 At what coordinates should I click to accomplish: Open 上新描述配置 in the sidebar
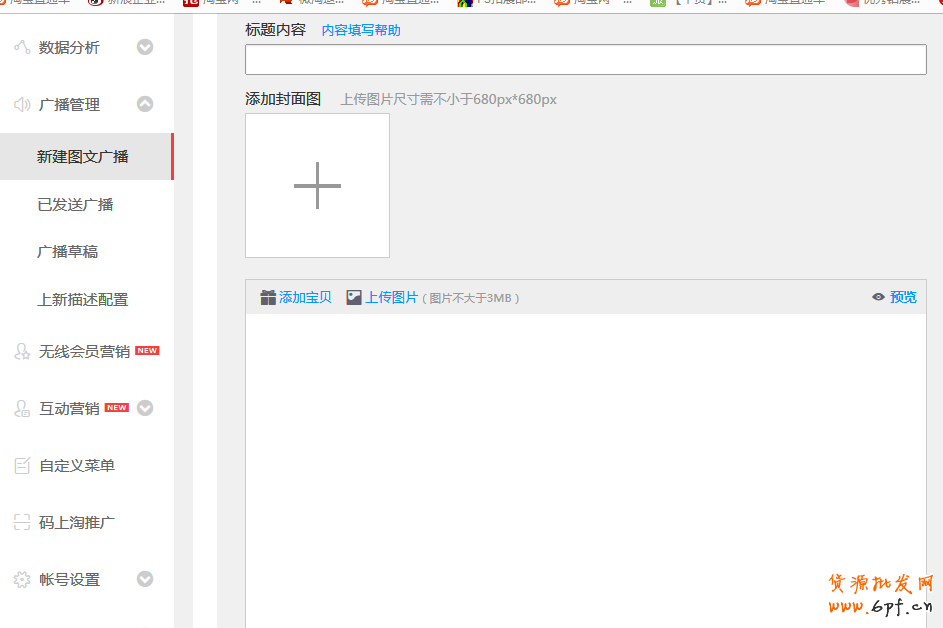pyautogui.click(x=82, y=299)
